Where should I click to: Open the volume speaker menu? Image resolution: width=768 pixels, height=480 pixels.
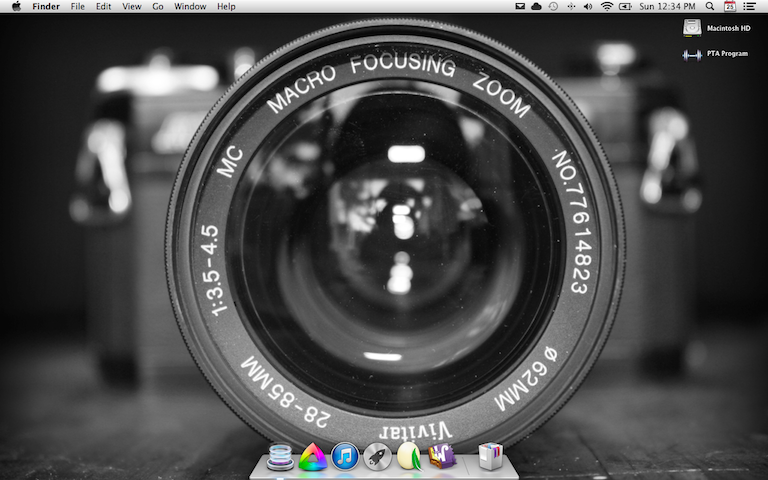[x=588, y=6]
